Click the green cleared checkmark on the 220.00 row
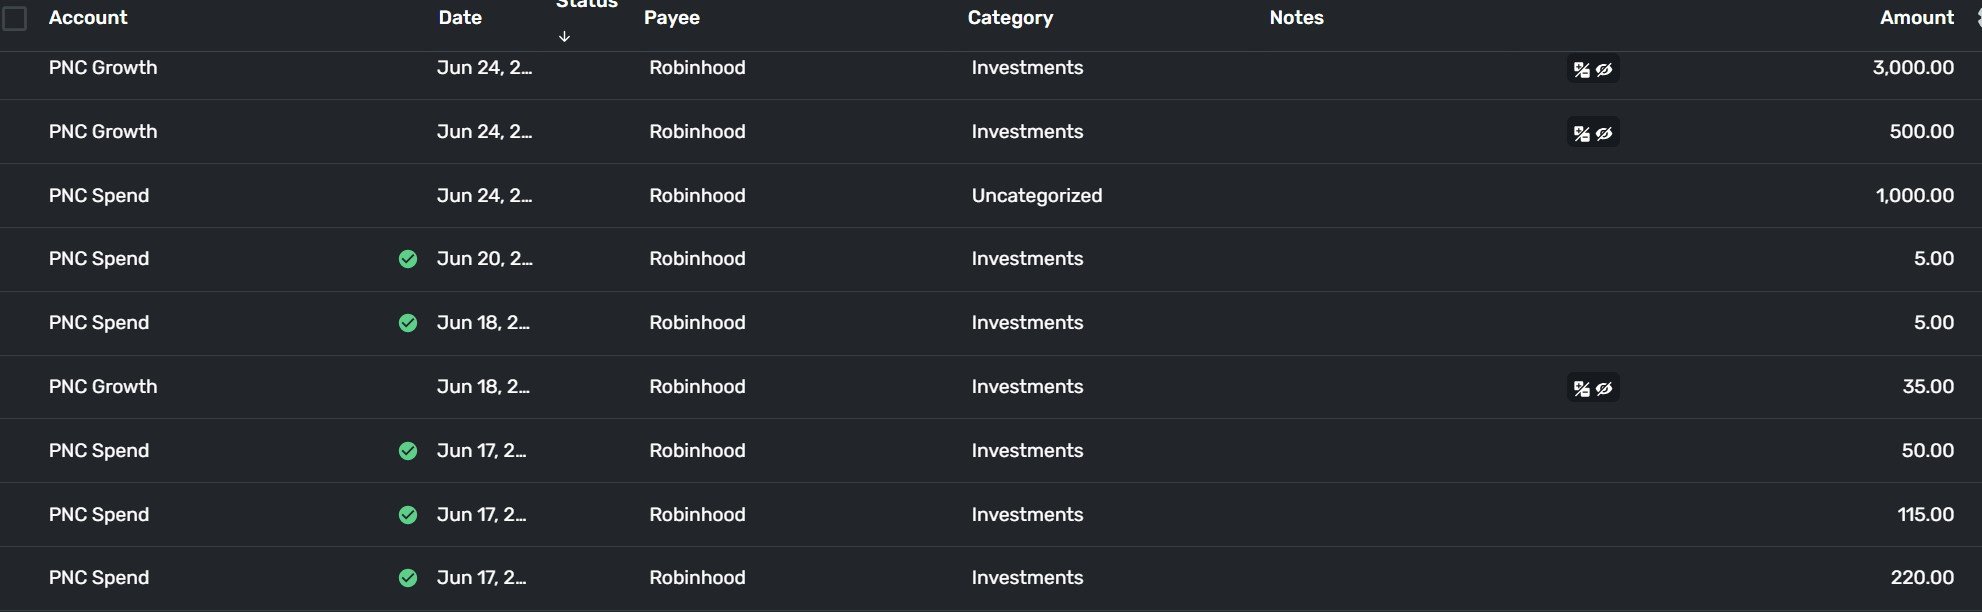 pyautogui.click(x=408, y=578)
